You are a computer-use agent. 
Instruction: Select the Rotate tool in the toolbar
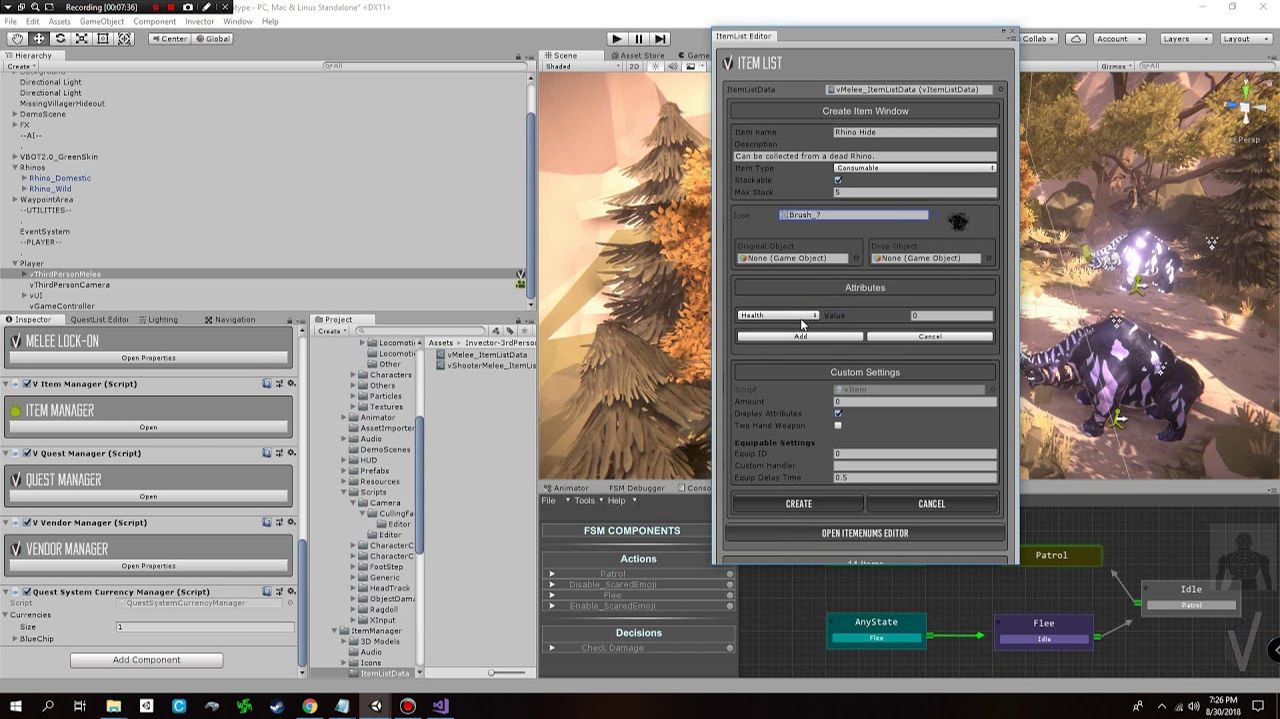pos(60,38)
